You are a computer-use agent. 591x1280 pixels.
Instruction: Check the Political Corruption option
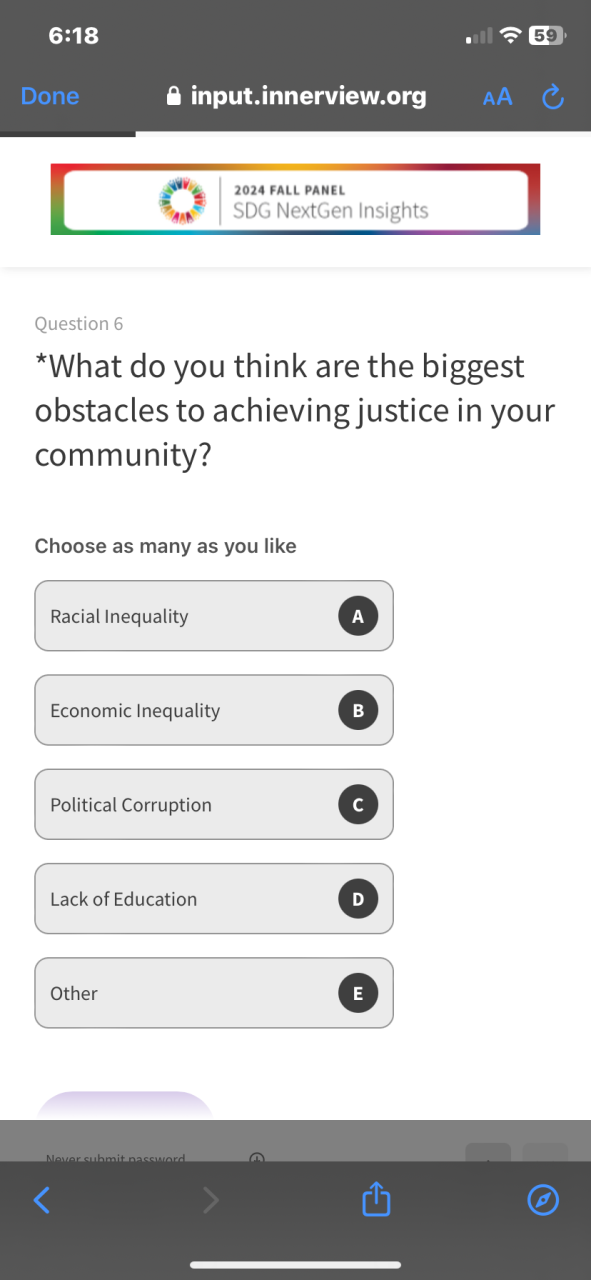pos(214,804)
